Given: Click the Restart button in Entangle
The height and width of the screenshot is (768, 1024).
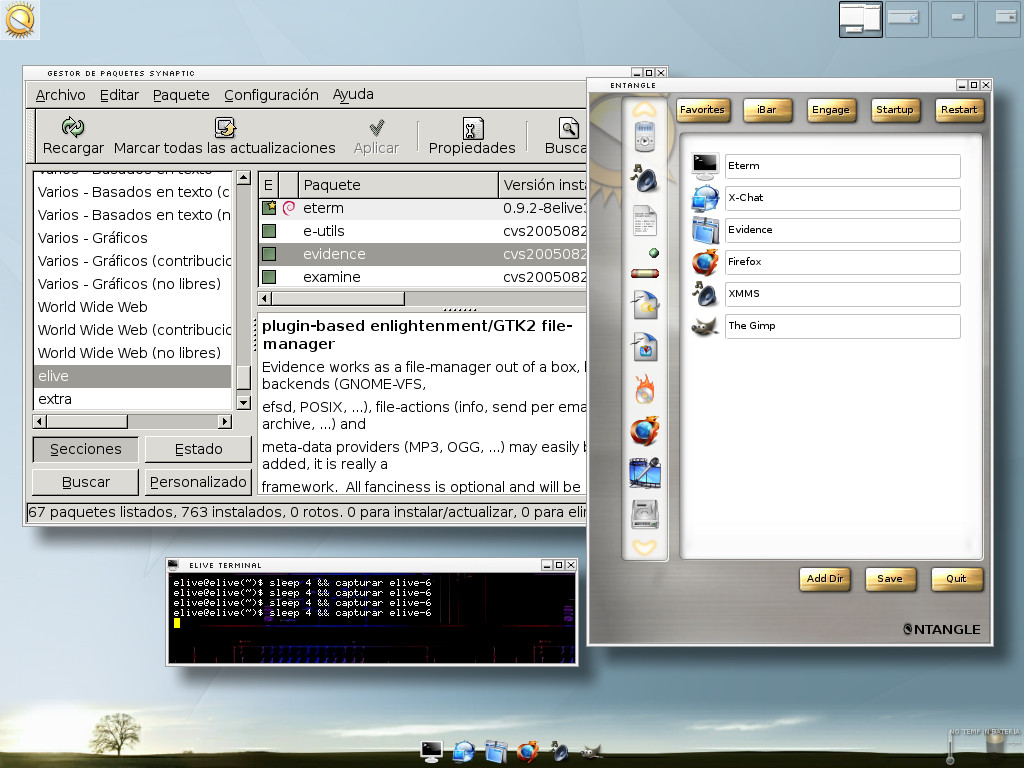Looking at the screenshot, I should tap(959, 110).
